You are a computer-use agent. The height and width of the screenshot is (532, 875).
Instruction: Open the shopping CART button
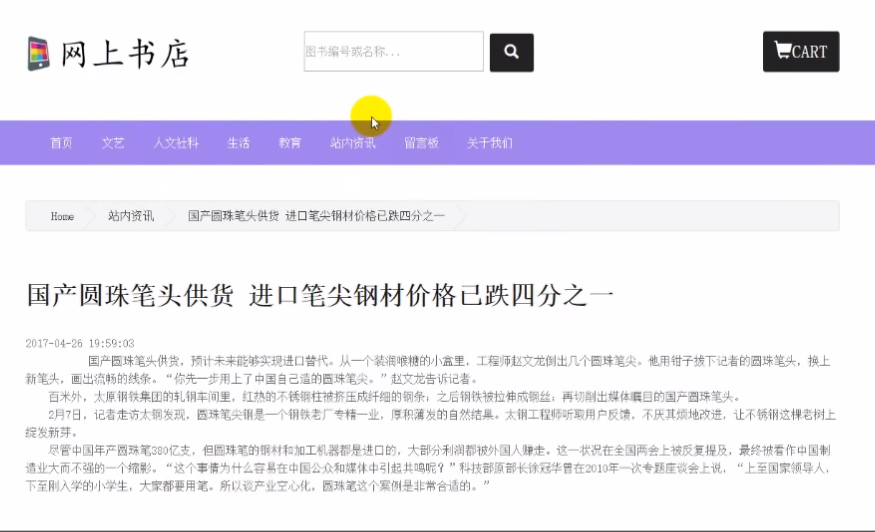(x=801, y=51)
